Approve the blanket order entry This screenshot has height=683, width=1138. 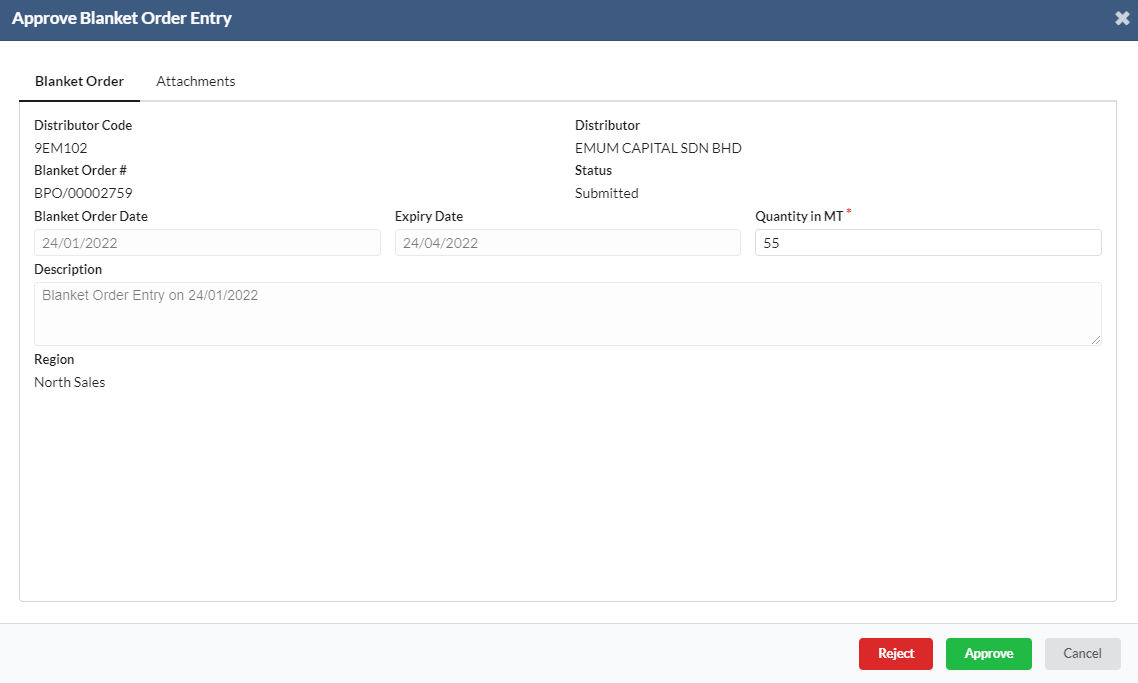click(988, 653)
